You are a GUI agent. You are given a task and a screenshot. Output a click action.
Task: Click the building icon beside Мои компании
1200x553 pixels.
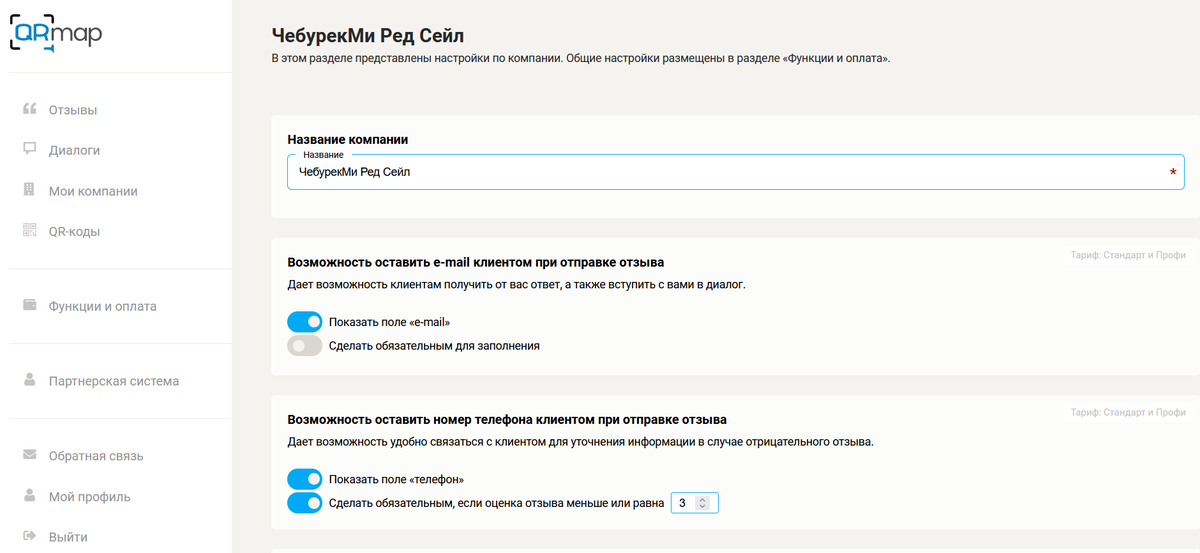[30, 190]
